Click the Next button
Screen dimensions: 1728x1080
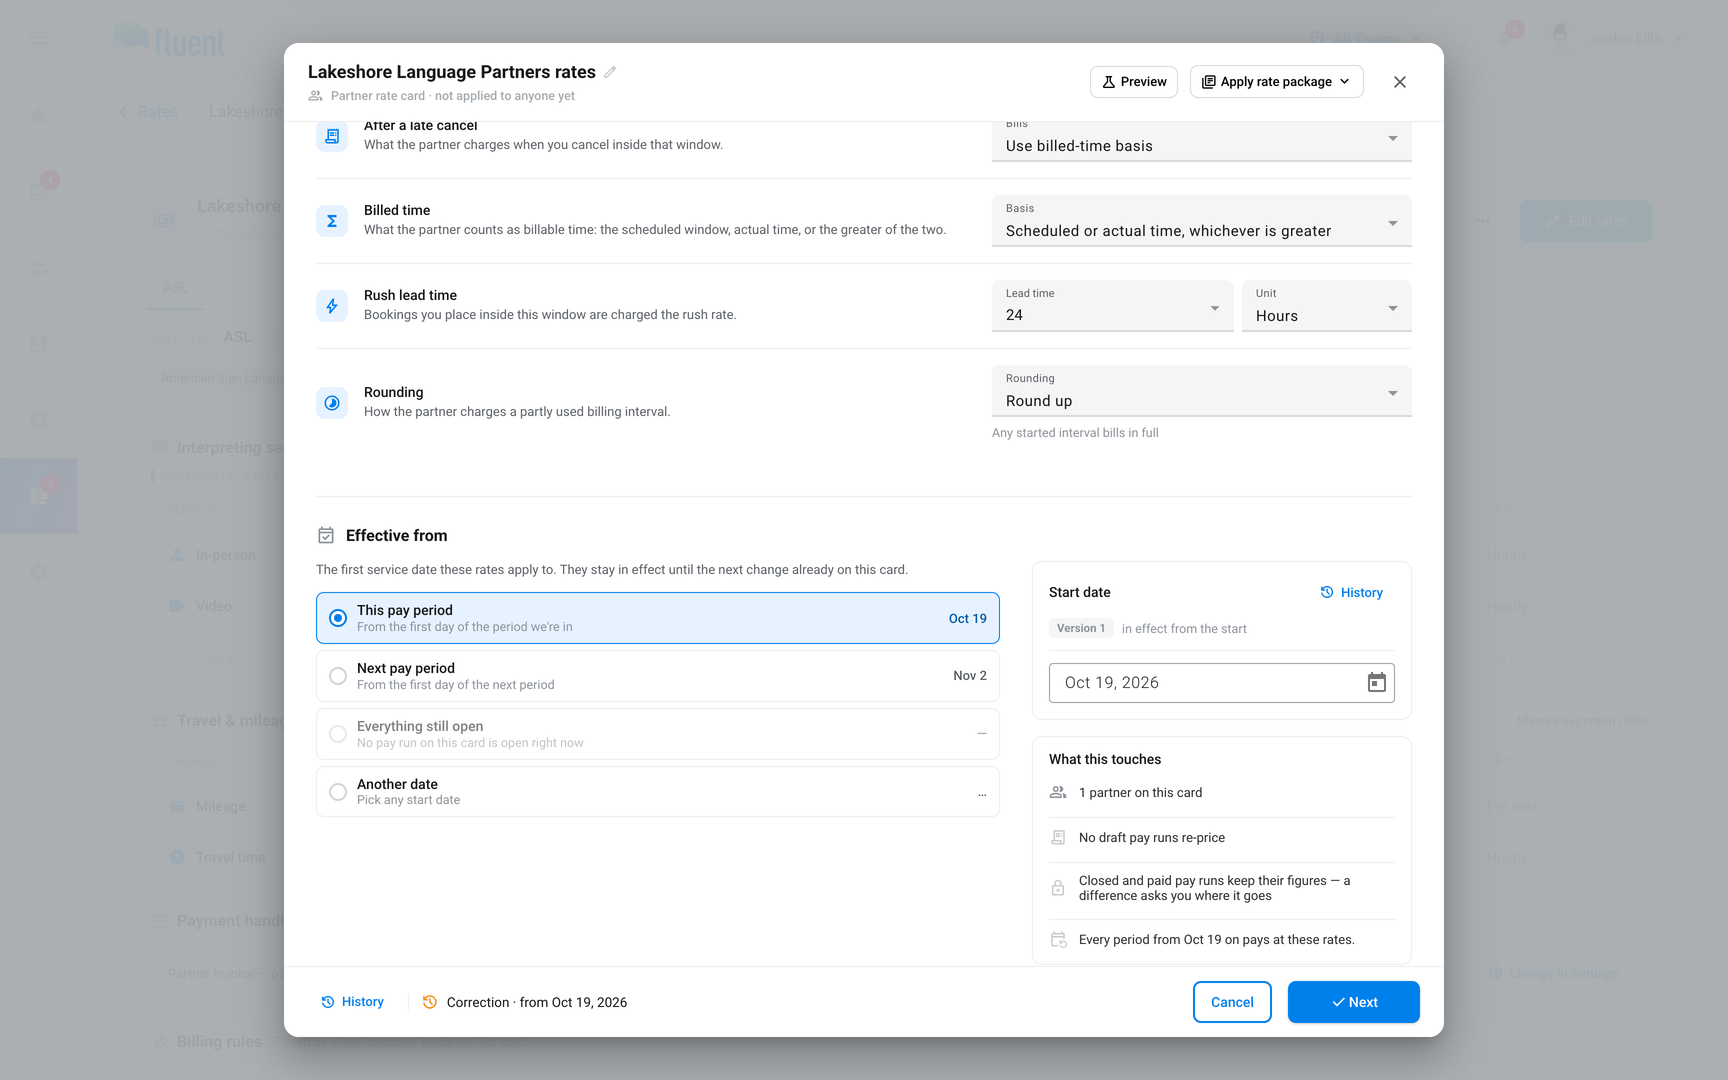click(1354, 1002)
